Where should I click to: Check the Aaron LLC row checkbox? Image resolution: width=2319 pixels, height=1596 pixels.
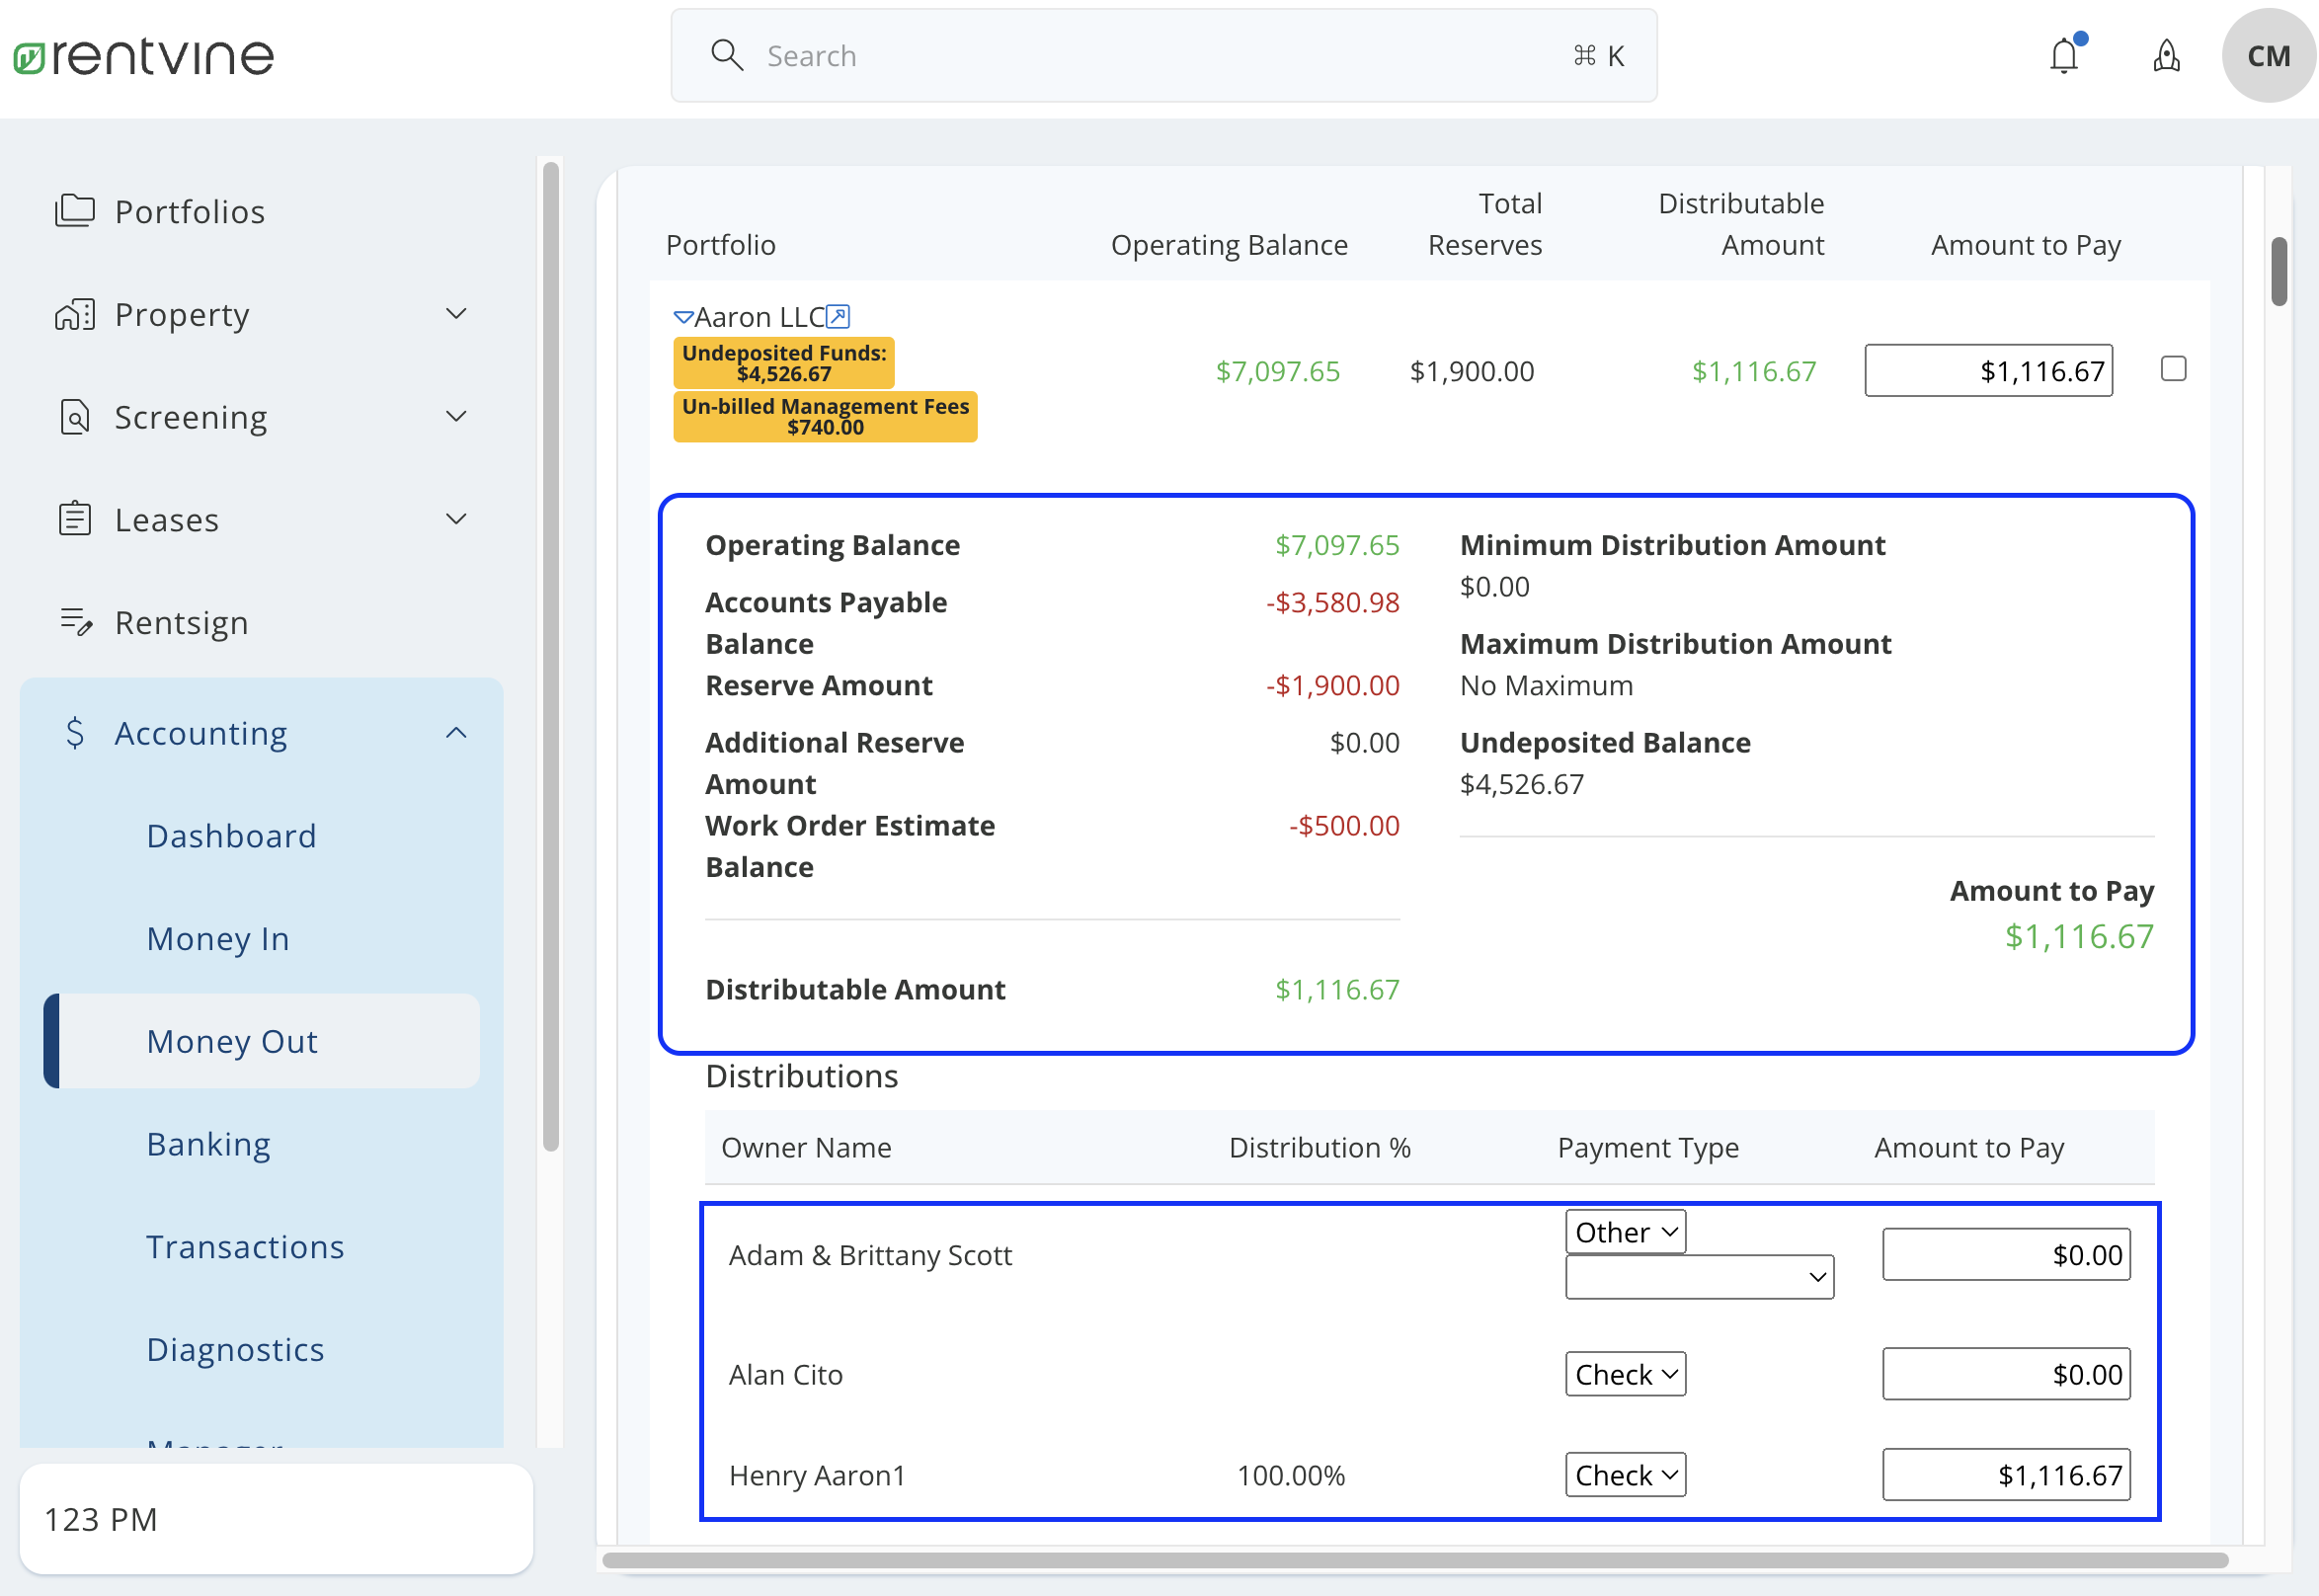[x=2173, y=369]
